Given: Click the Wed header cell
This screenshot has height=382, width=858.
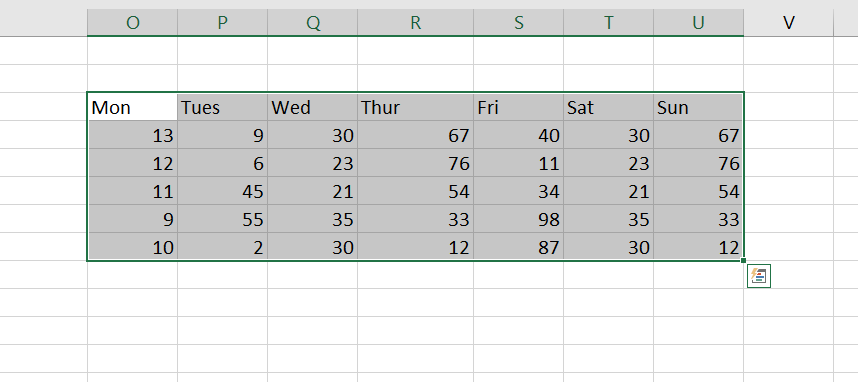Looking at the screenshot, I should [x=312, y=107].
